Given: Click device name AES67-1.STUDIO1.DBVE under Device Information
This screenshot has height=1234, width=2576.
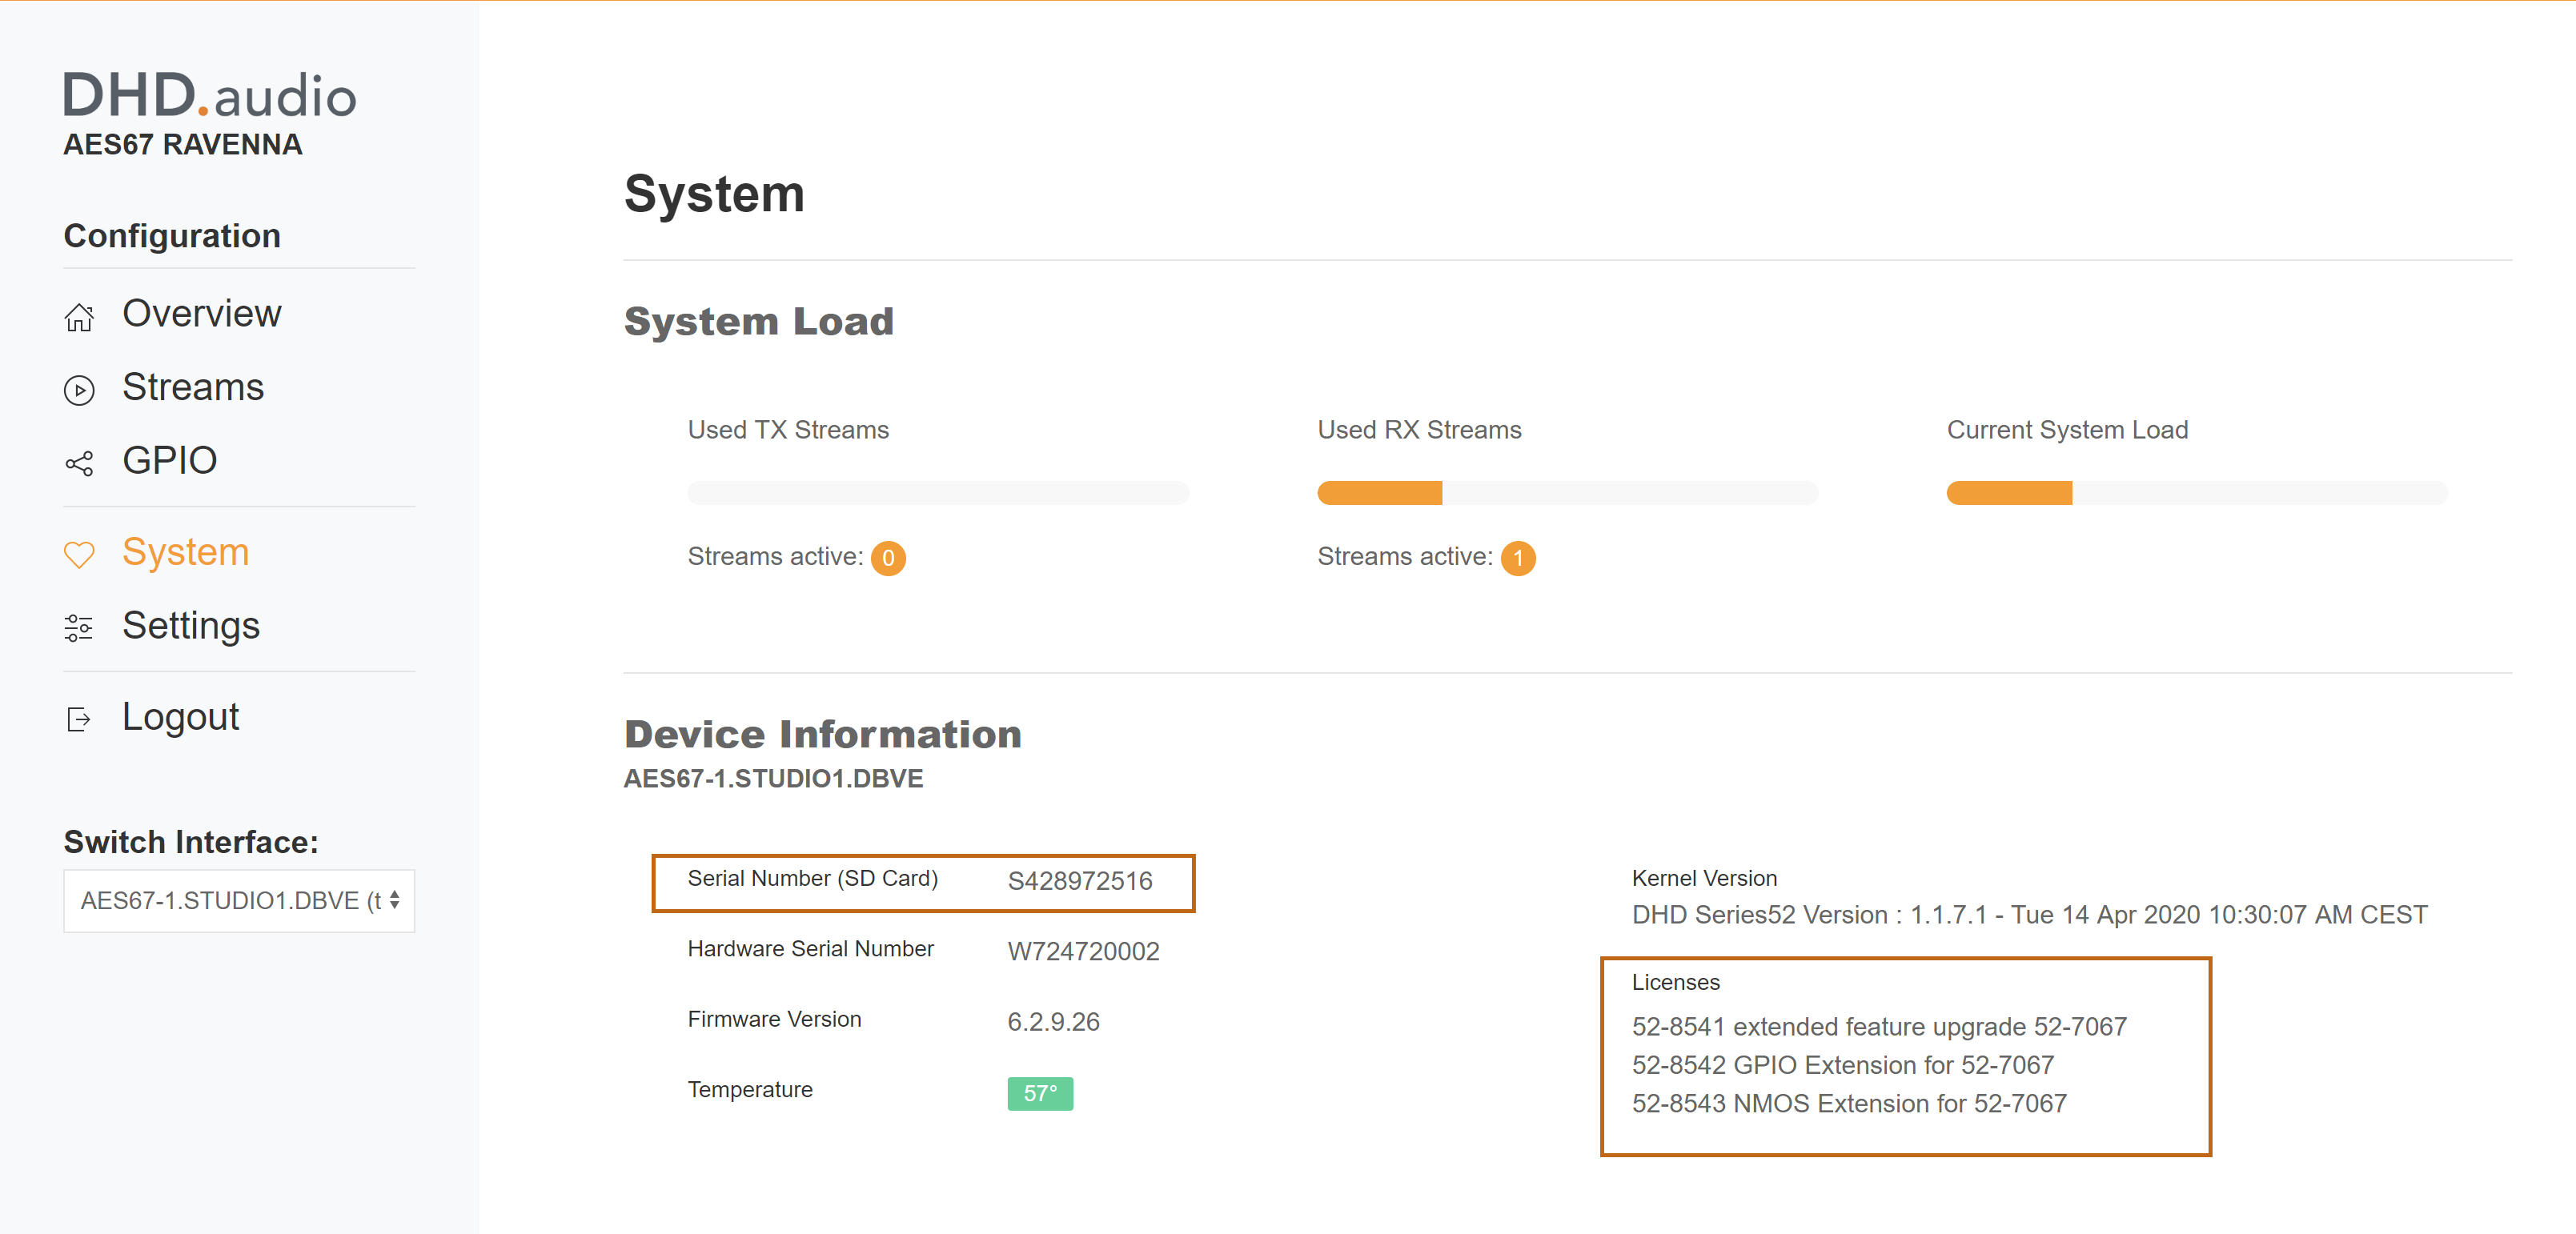Looking at the screenshot, I should [x=773, y=778].
